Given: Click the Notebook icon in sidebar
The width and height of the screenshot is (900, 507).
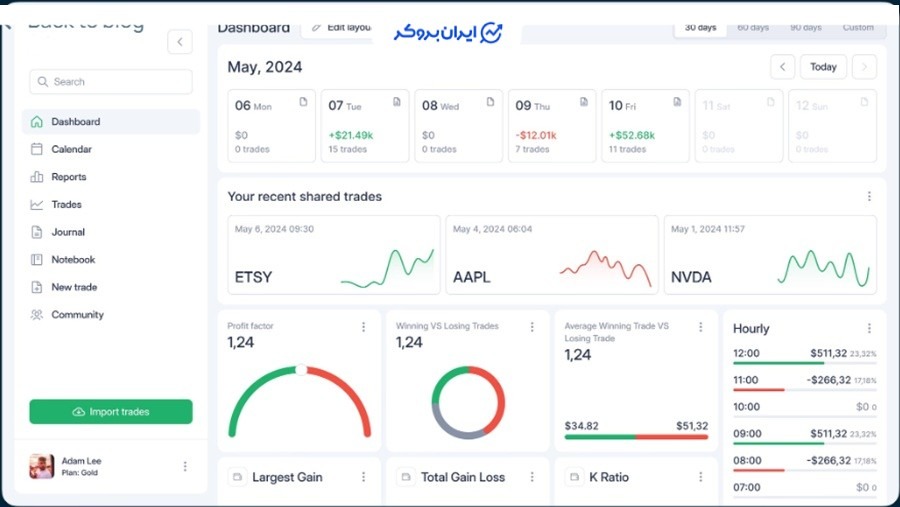Looking at the screenshot, I should point(37,260).
